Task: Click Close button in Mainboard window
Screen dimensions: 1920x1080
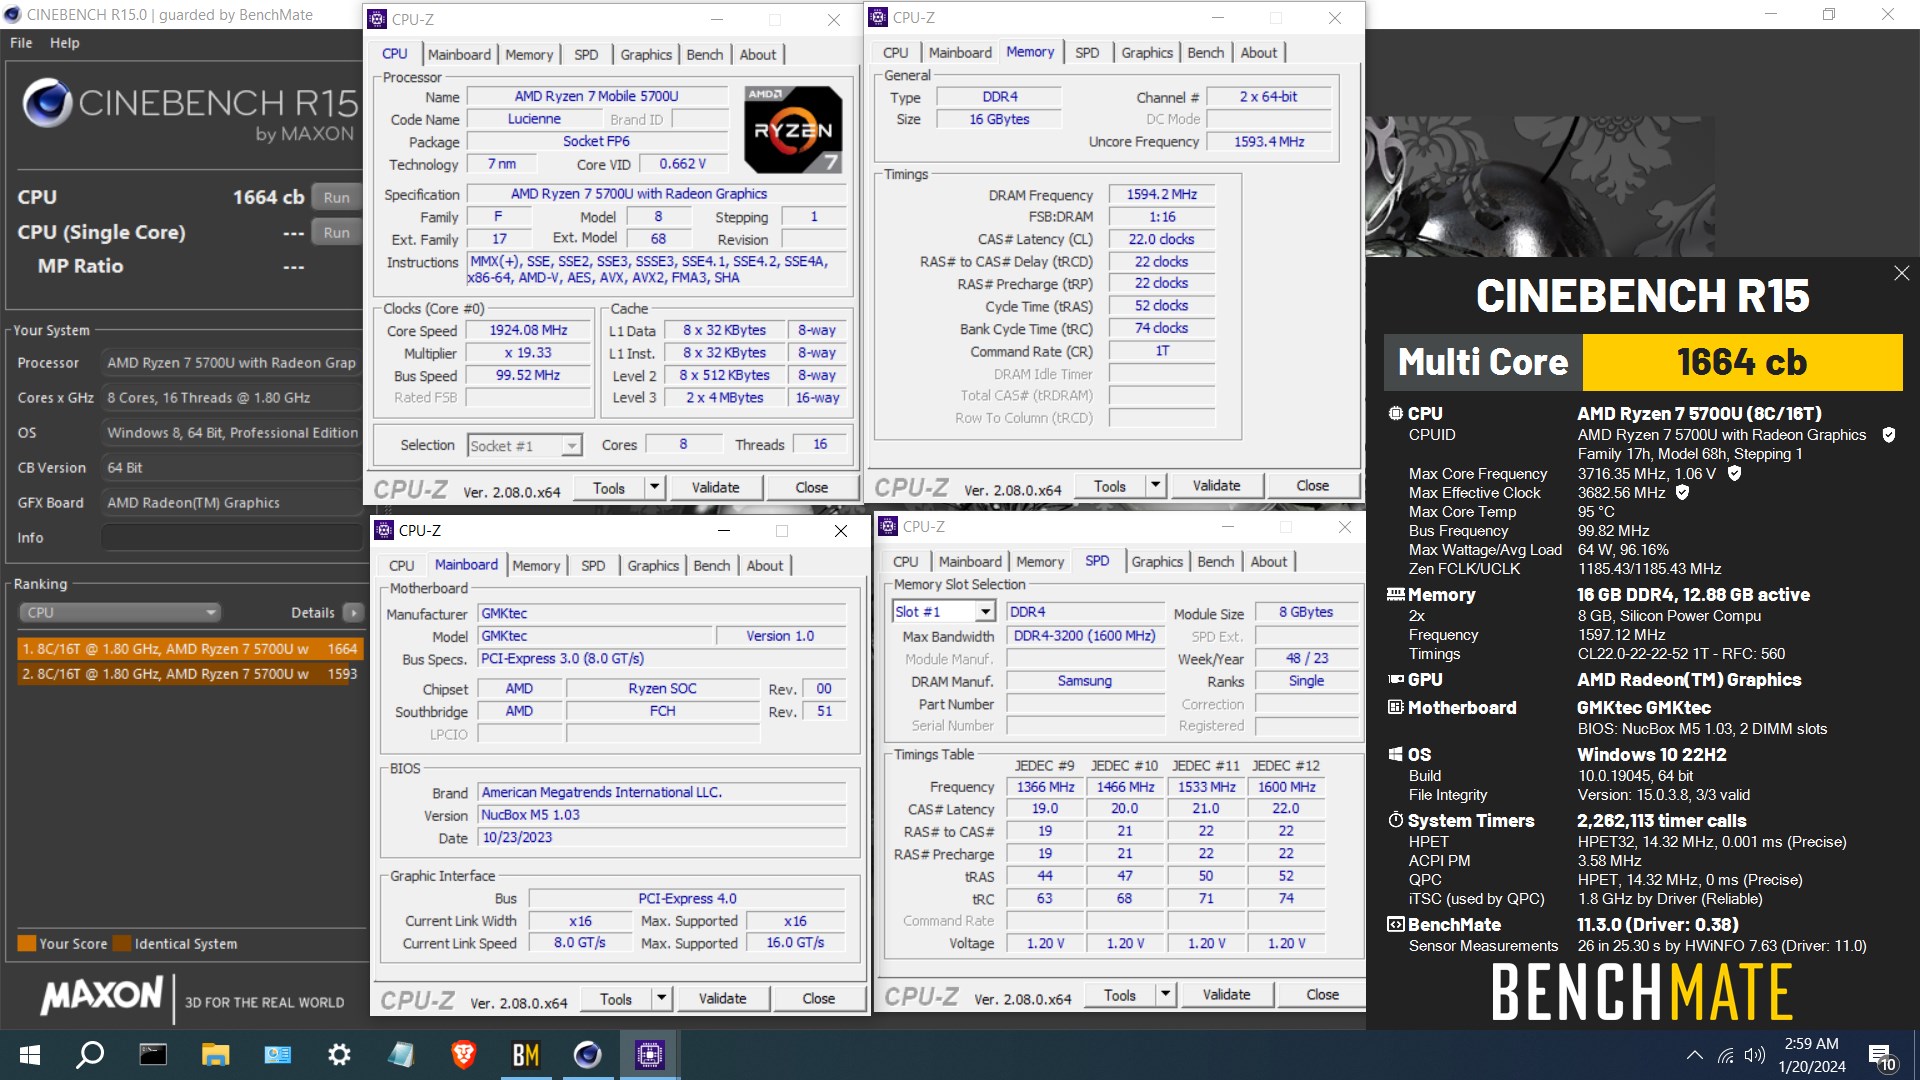Action: point(818,999)
